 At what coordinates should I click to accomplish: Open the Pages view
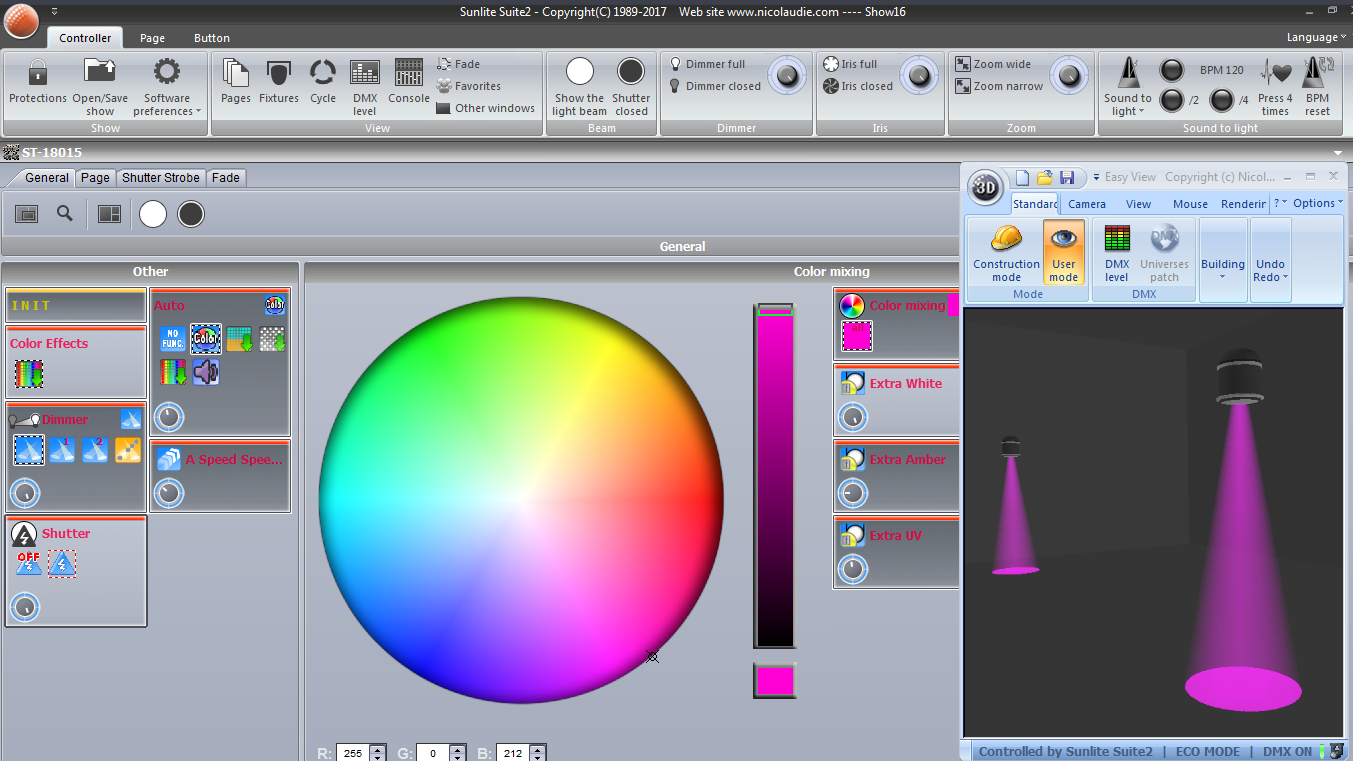(236, 82)
